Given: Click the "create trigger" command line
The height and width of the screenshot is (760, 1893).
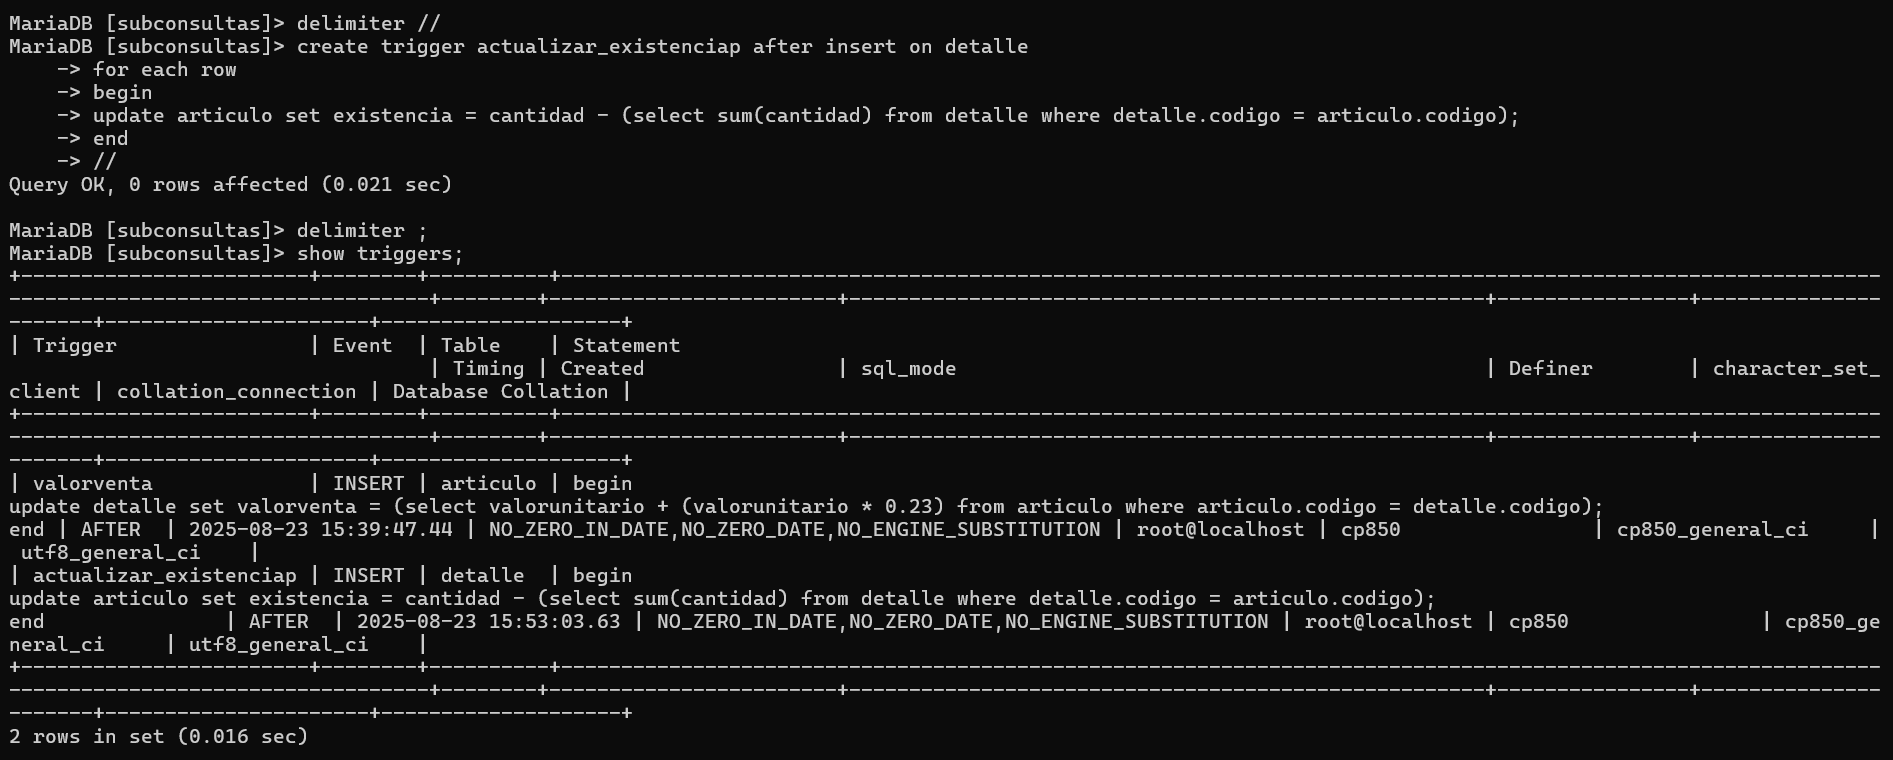Looking at the screenshot, I should pos(662,46).
